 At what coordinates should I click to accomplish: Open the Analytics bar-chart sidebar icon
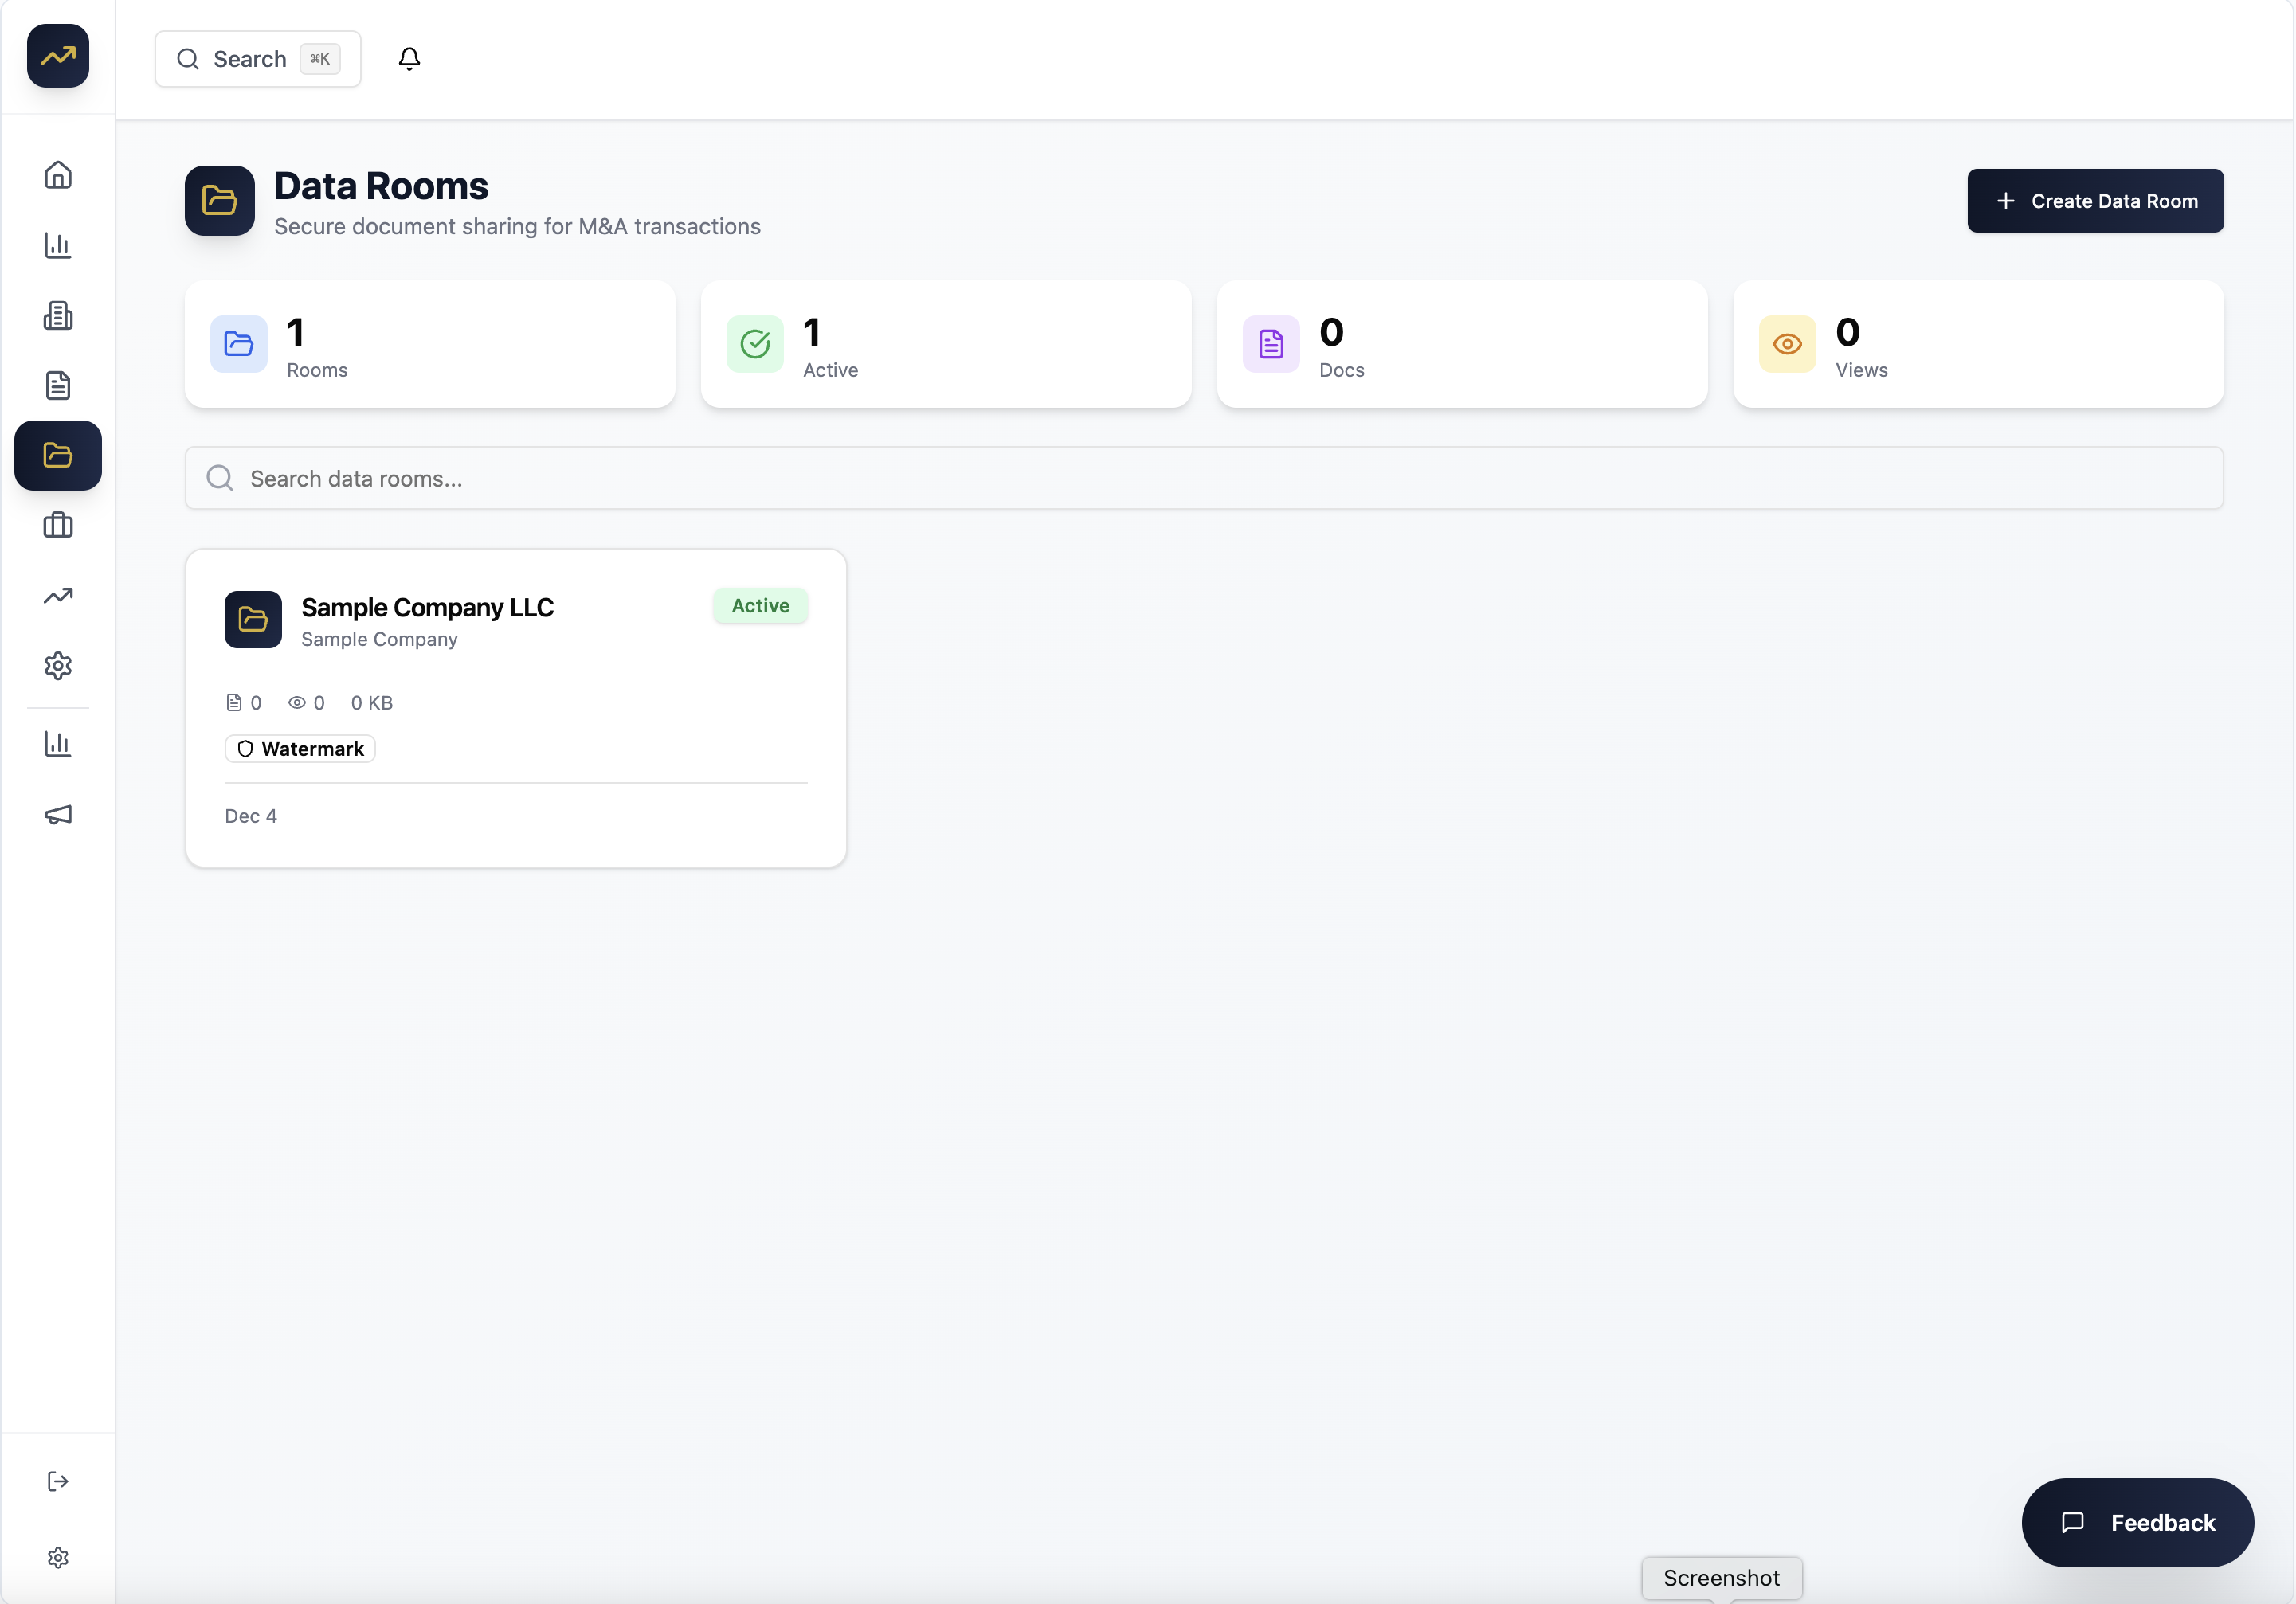(57, 245)
